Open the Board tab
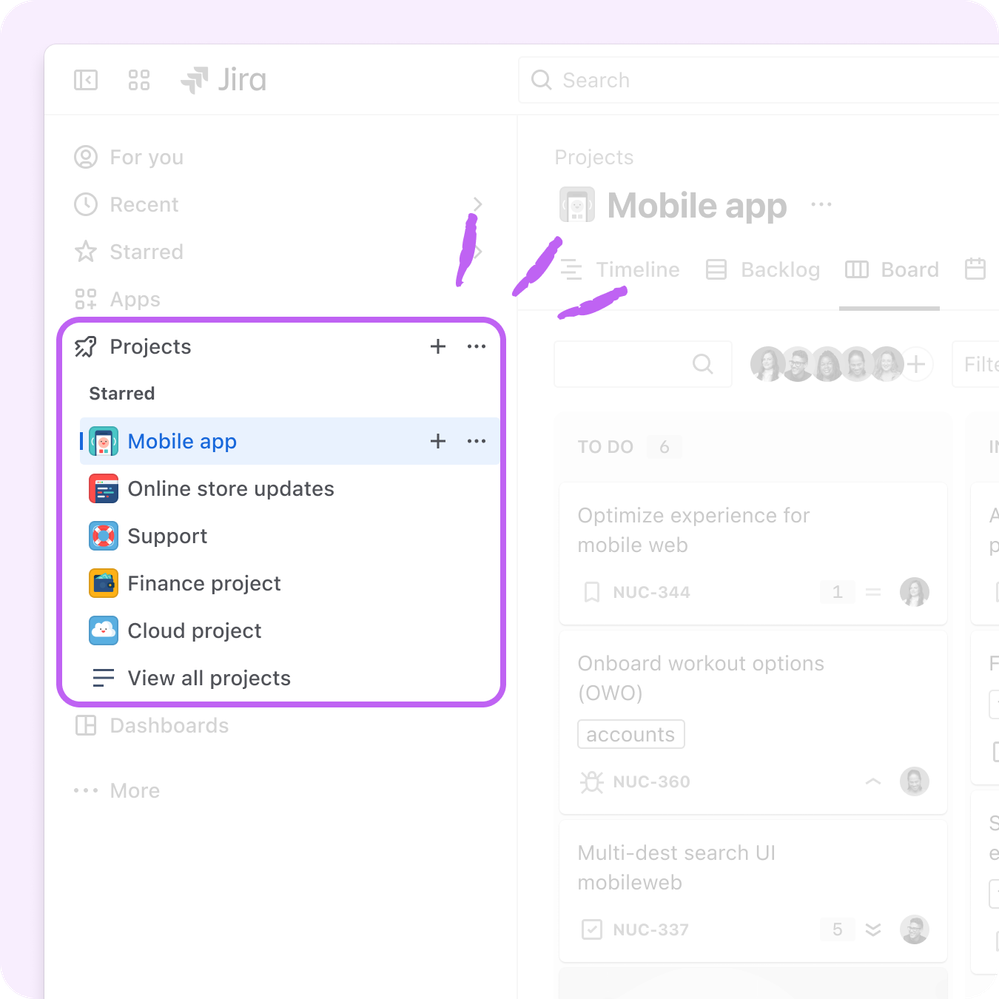The width and height of the screenshot is (999, 999). pyautogui.click(x=891, y=270)
